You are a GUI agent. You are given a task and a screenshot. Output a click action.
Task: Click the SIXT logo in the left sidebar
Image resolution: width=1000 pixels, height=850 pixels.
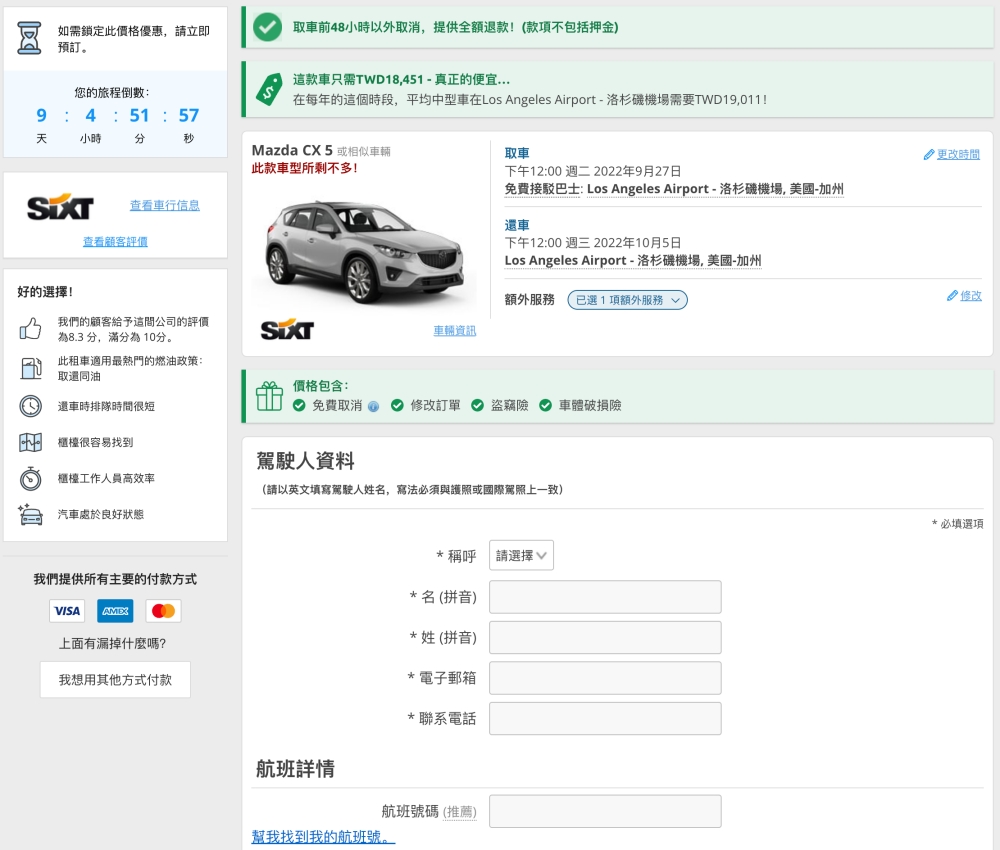click(60, 206)
